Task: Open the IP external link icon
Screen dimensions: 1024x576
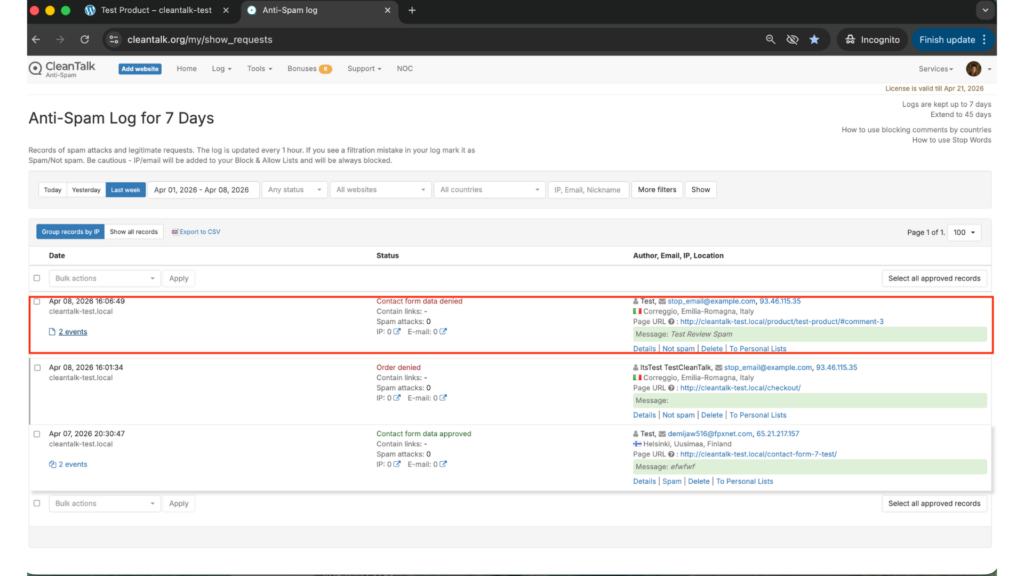Action: pos(397,332)
